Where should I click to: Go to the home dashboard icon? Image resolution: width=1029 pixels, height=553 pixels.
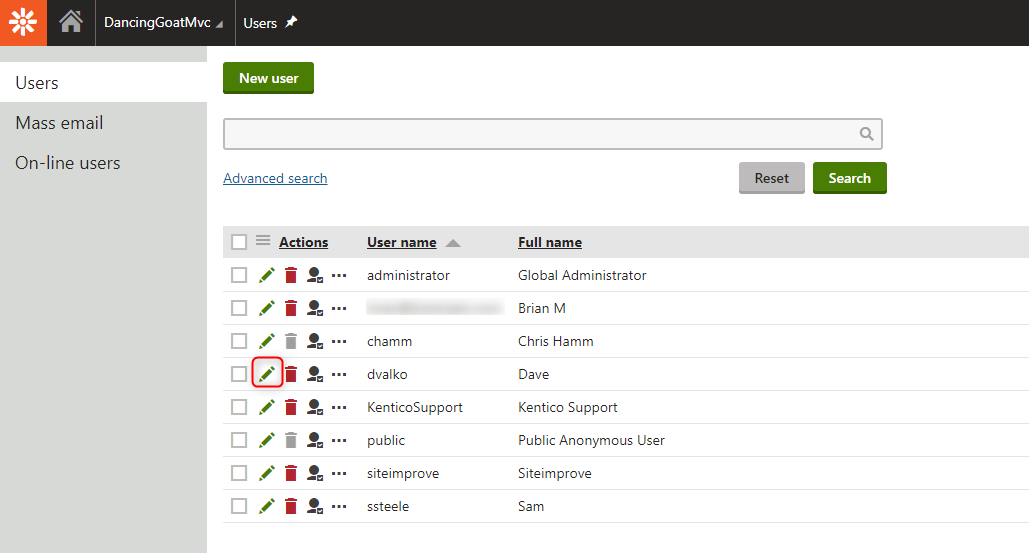(x=71, y=22)
